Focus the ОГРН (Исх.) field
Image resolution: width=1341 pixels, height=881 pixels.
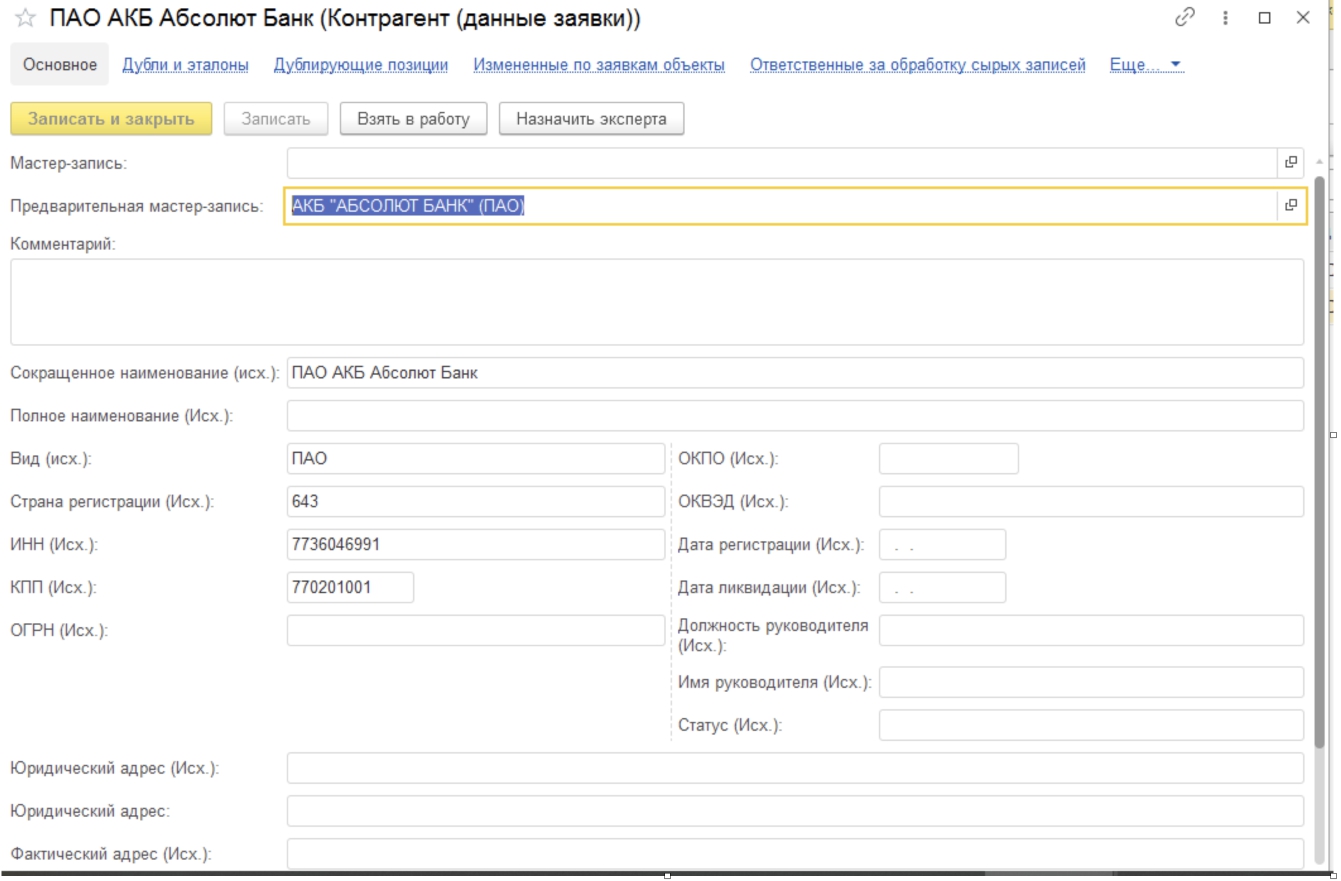tap(475, 630)
